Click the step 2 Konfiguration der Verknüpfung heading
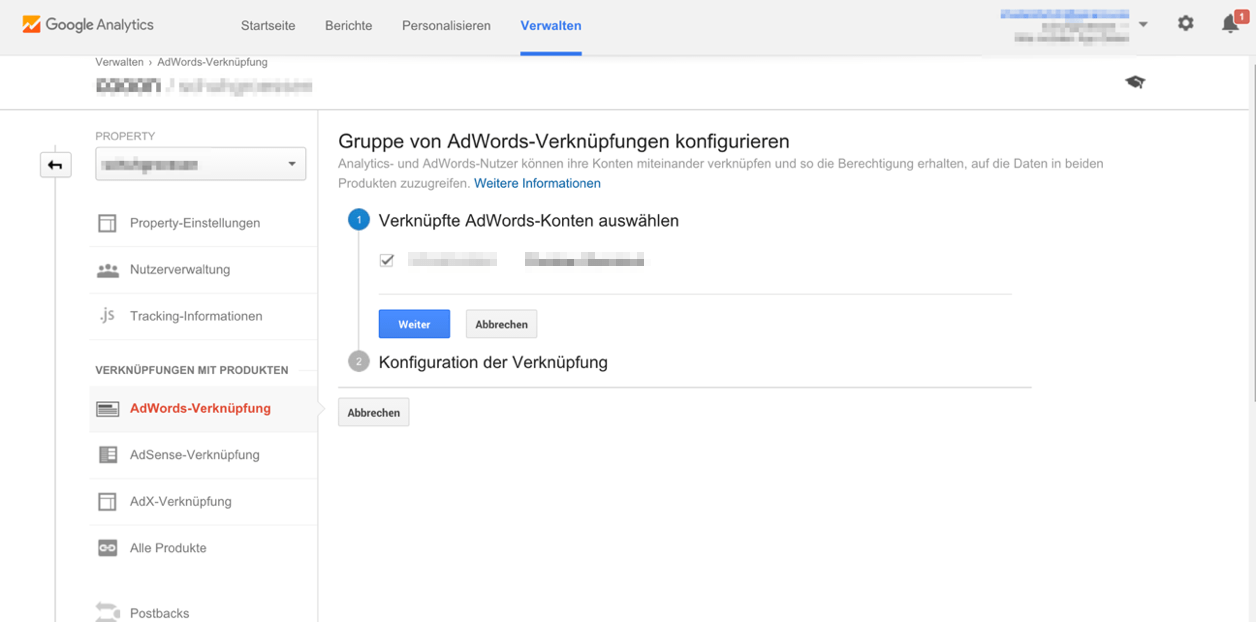The width and height of the screenshot is (1256, 622). pos(493,362)
